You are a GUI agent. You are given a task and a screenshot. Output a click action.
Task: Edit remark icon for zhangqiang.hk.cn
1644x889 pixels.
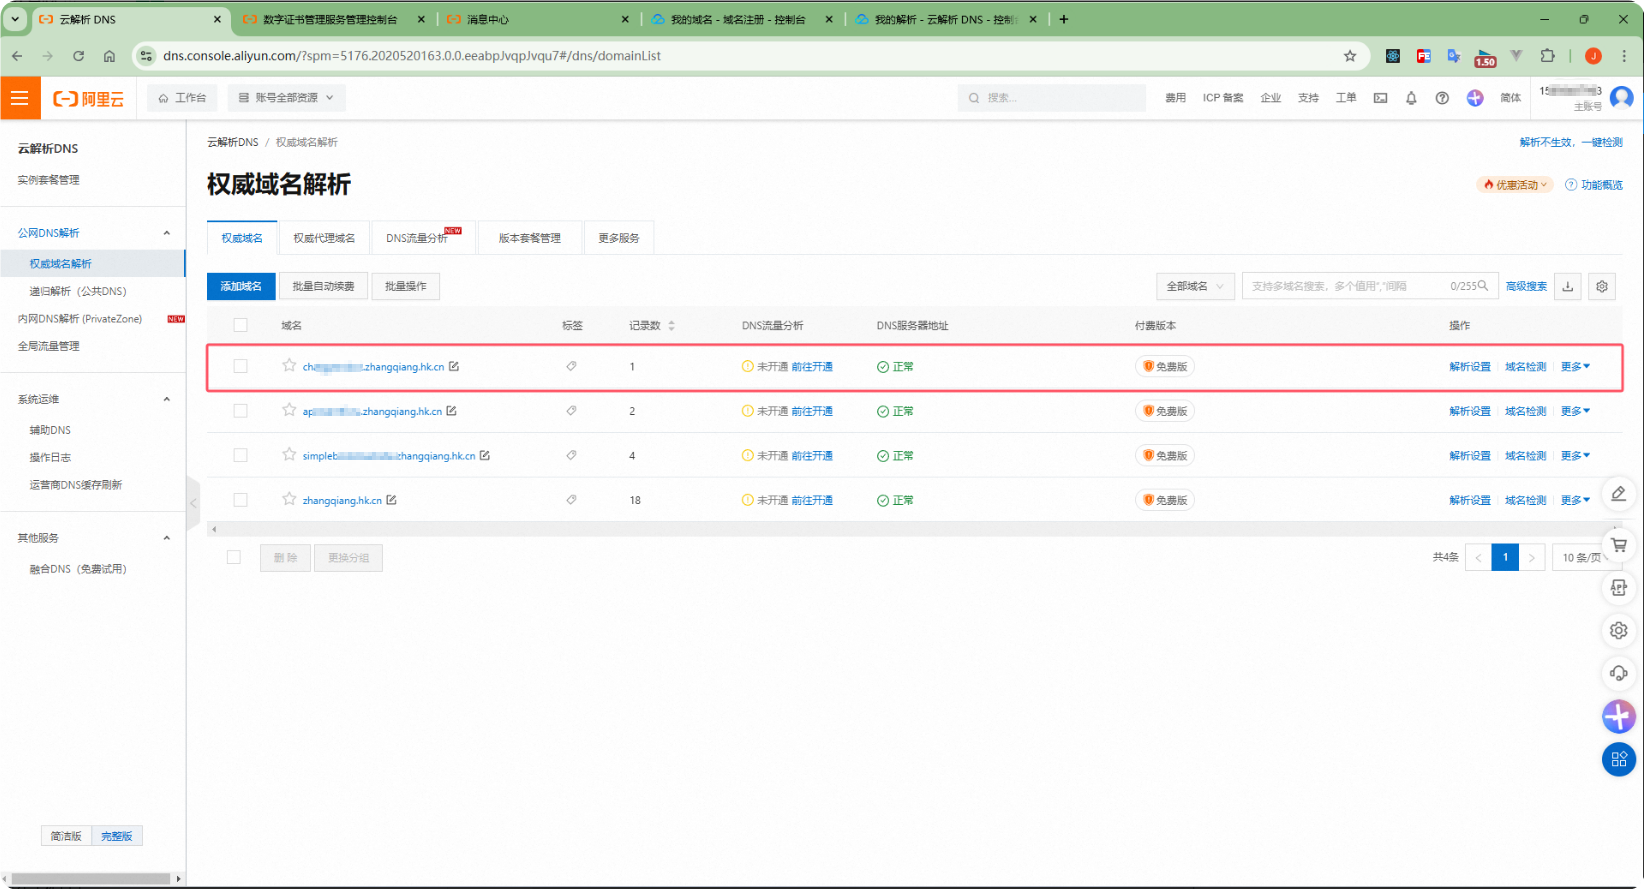pyautogui.click(x=392, y=500)
